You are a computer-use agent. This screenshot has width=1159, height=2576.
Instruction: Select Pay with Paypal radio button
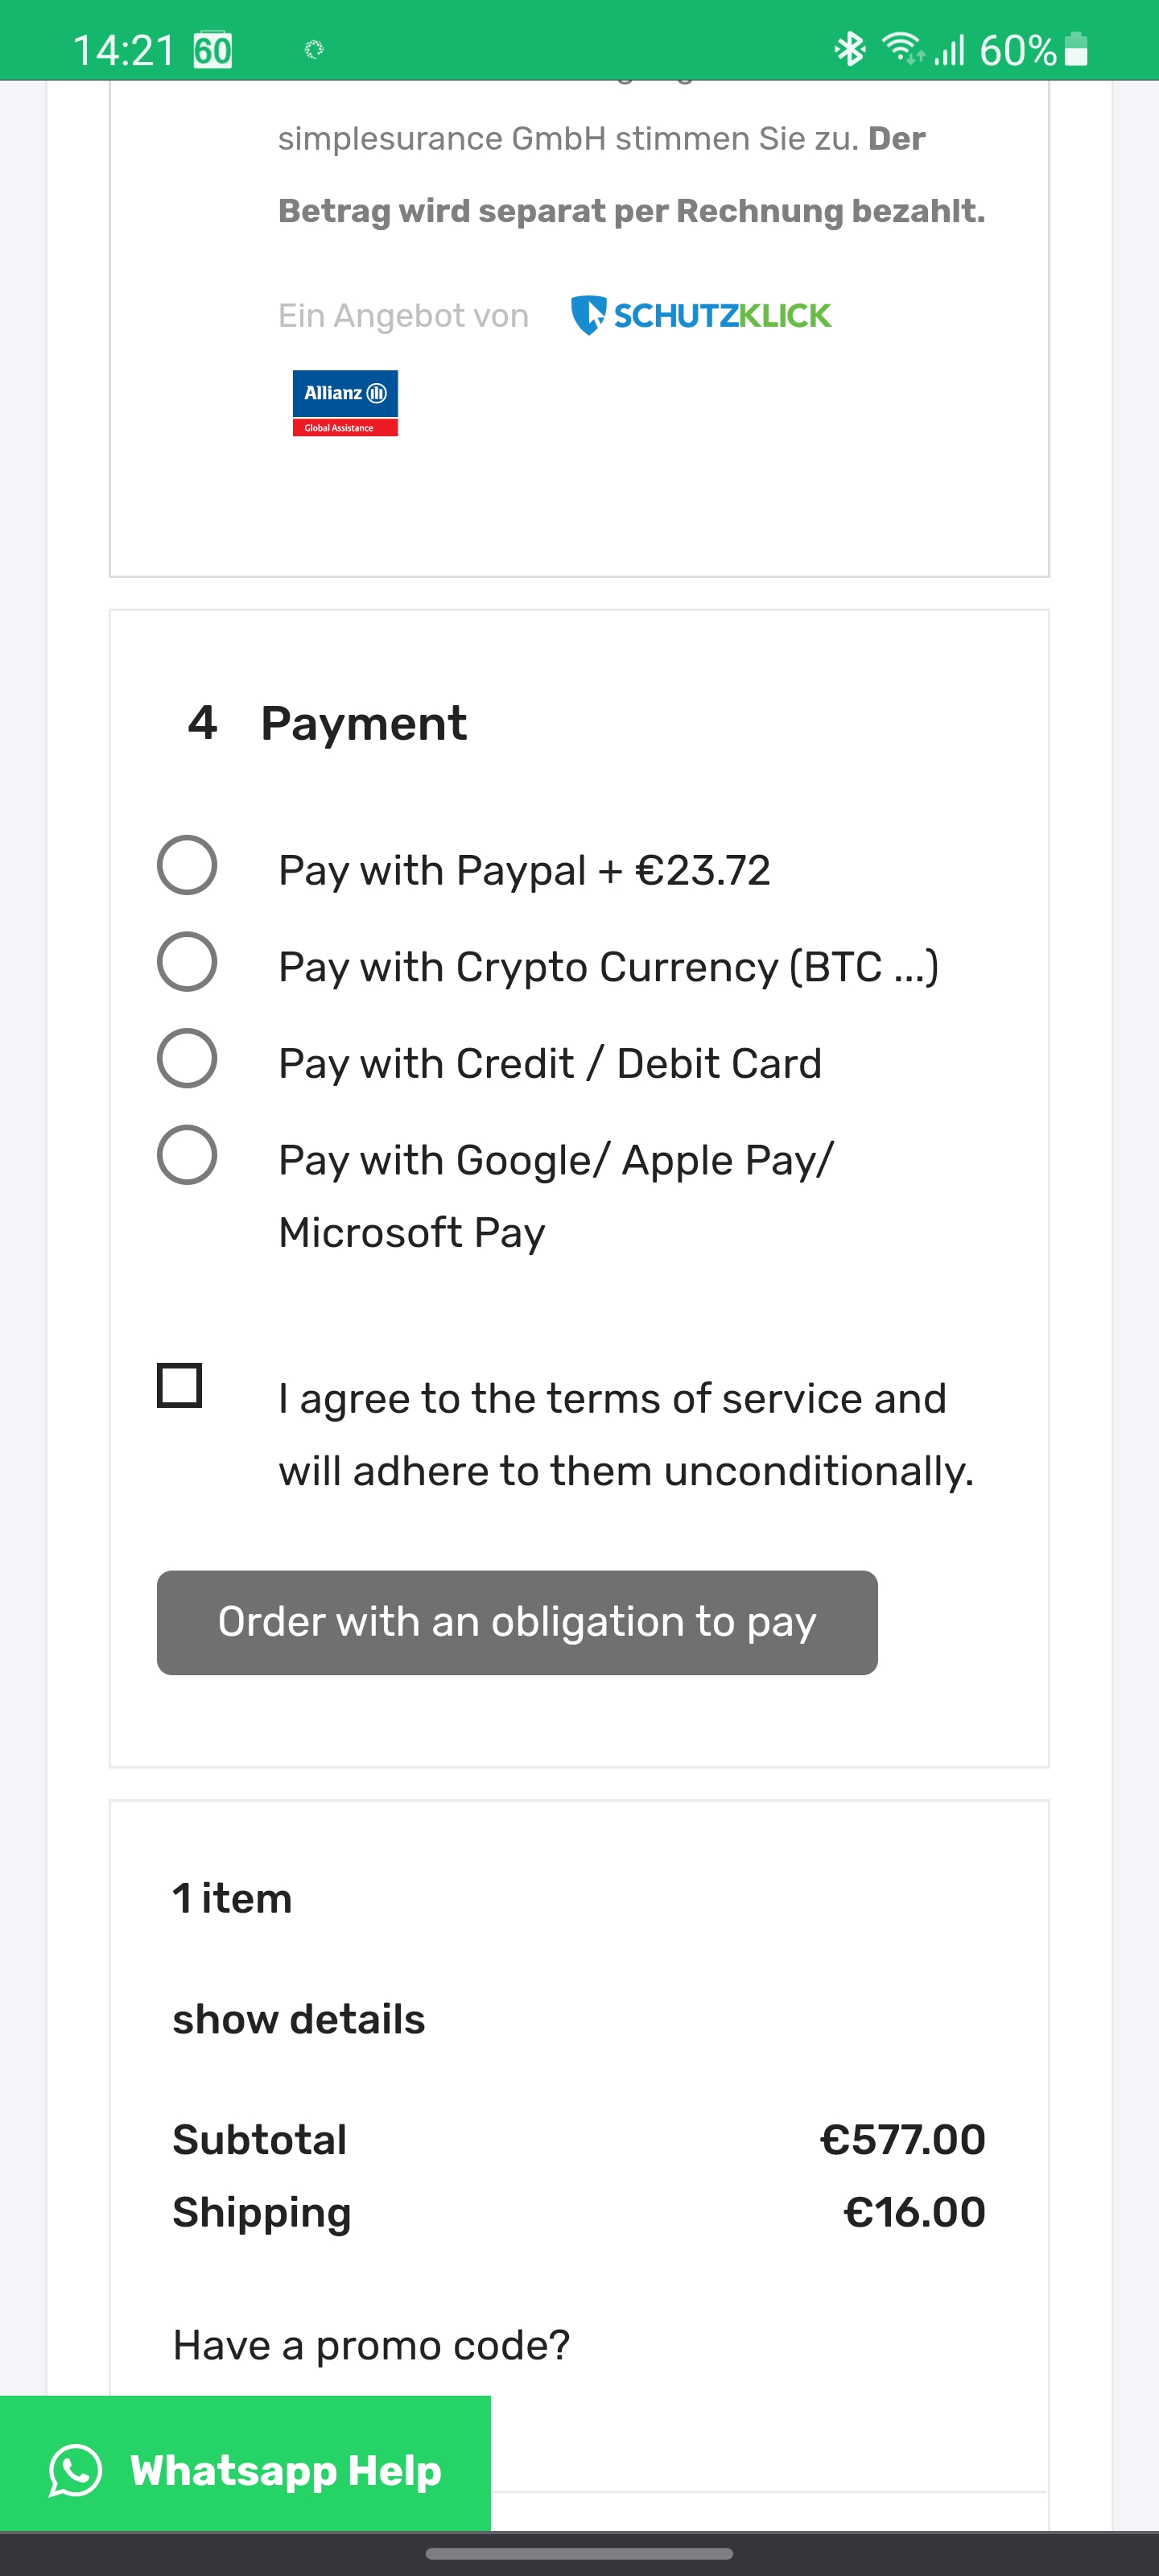point(187,865)
